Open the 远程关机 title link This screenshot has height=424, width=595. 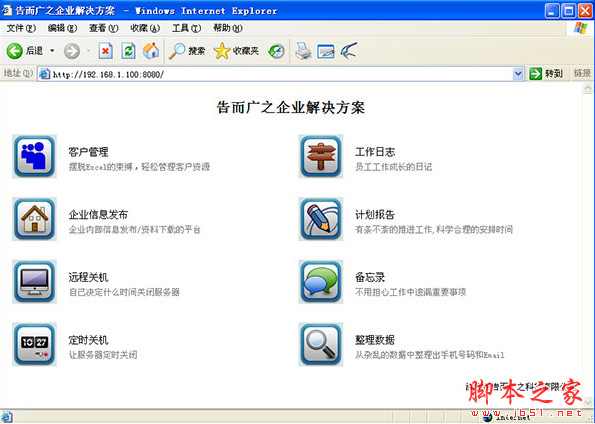(x=88, y=277)
